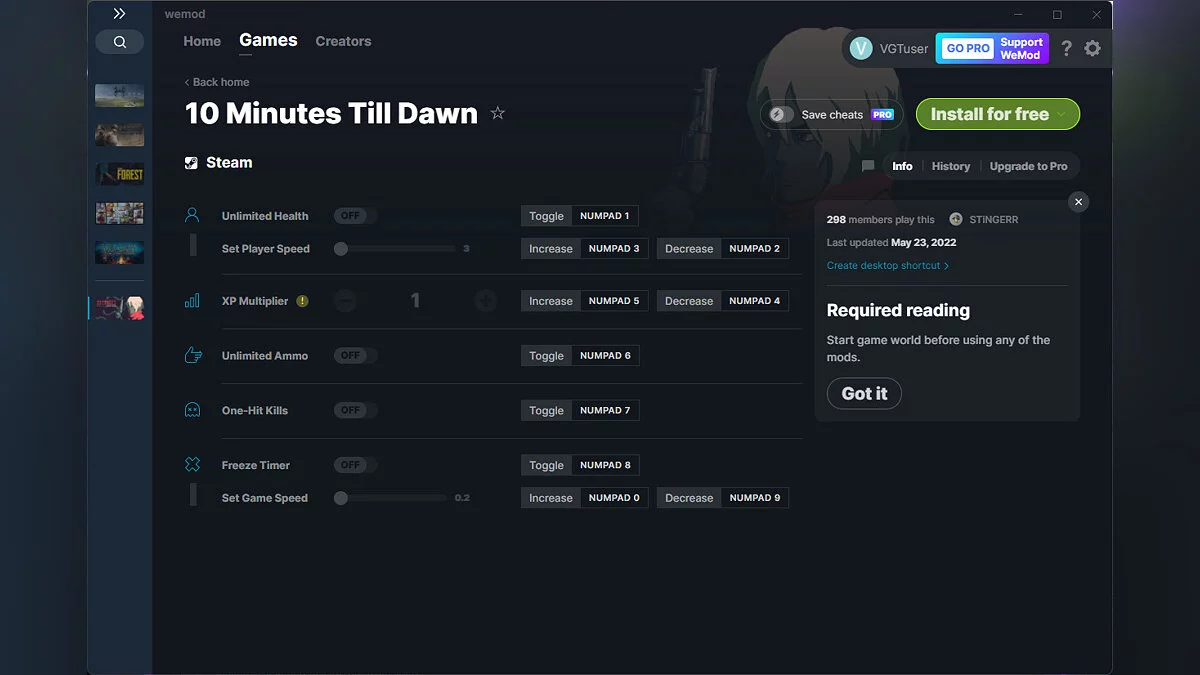Select the second game thumbnail in sidebar
This screenshot has height=675, width=1200.
[119, 135]
